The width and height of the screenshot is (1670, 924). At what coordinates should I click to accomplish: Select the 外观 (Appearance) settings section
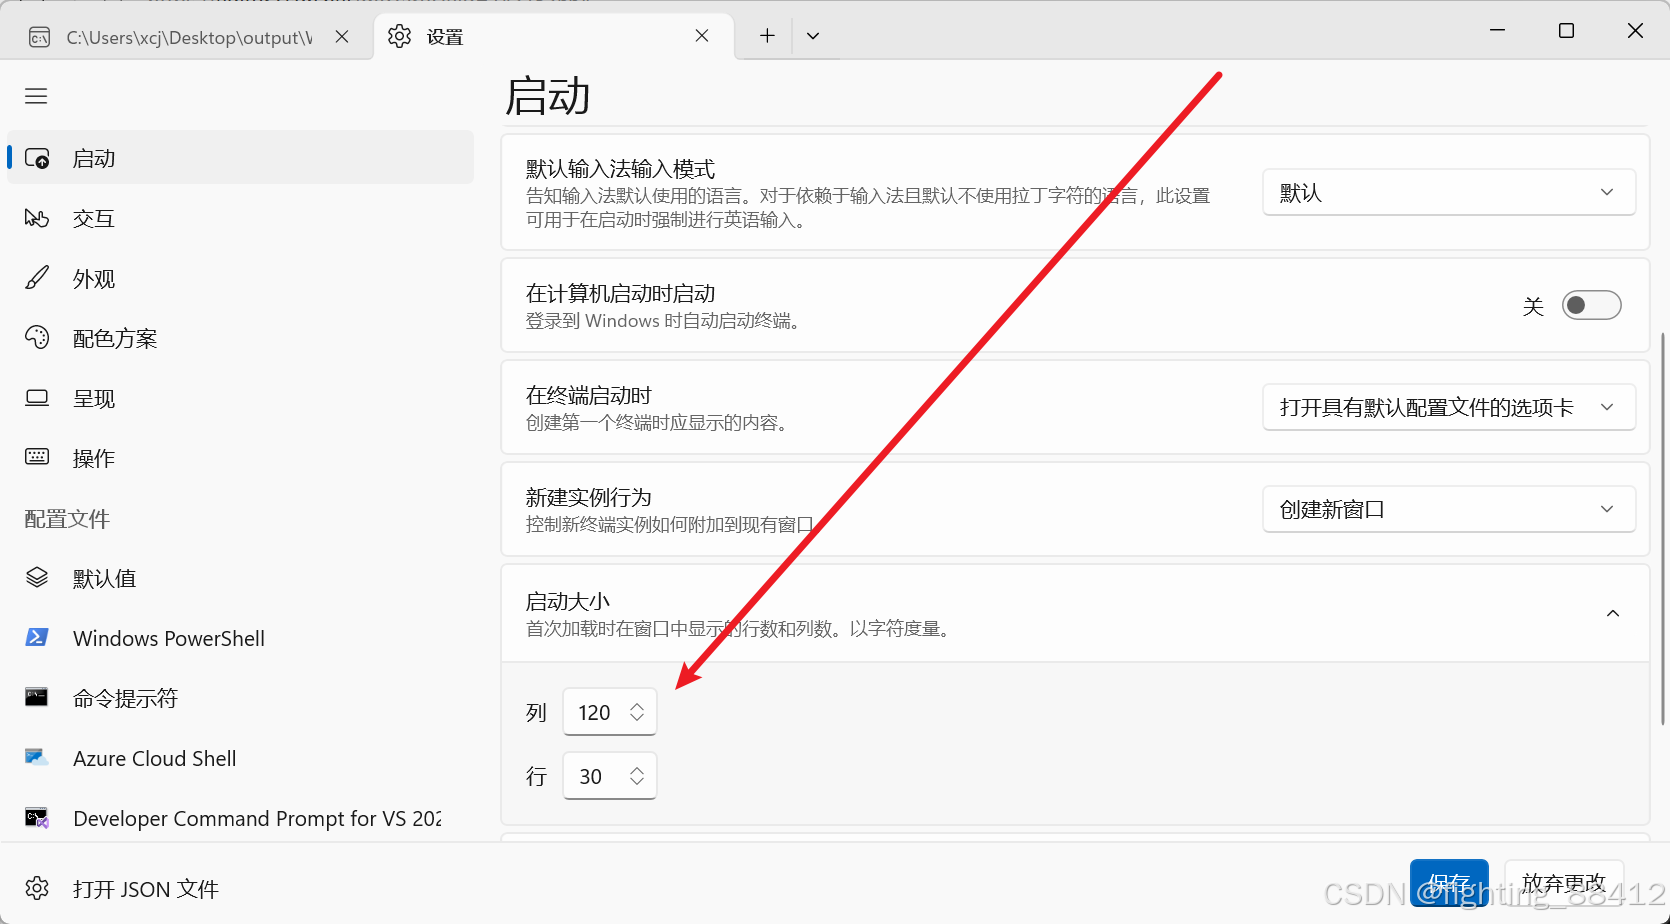pyautogui.click(x=95, y=278)
